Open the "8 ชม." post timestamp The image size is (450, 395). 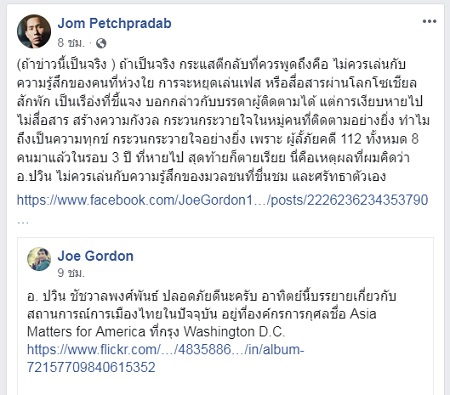[x=71, y=43]
